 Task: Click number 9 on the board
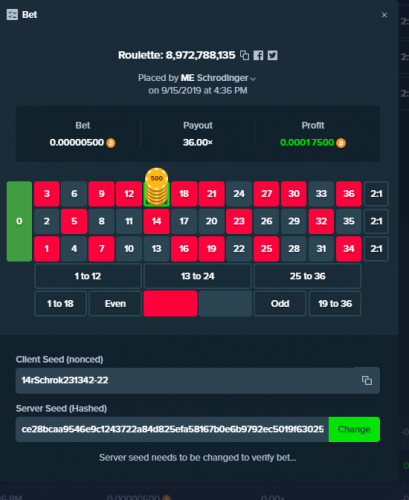pyautogui.click(x=102, y=194)
